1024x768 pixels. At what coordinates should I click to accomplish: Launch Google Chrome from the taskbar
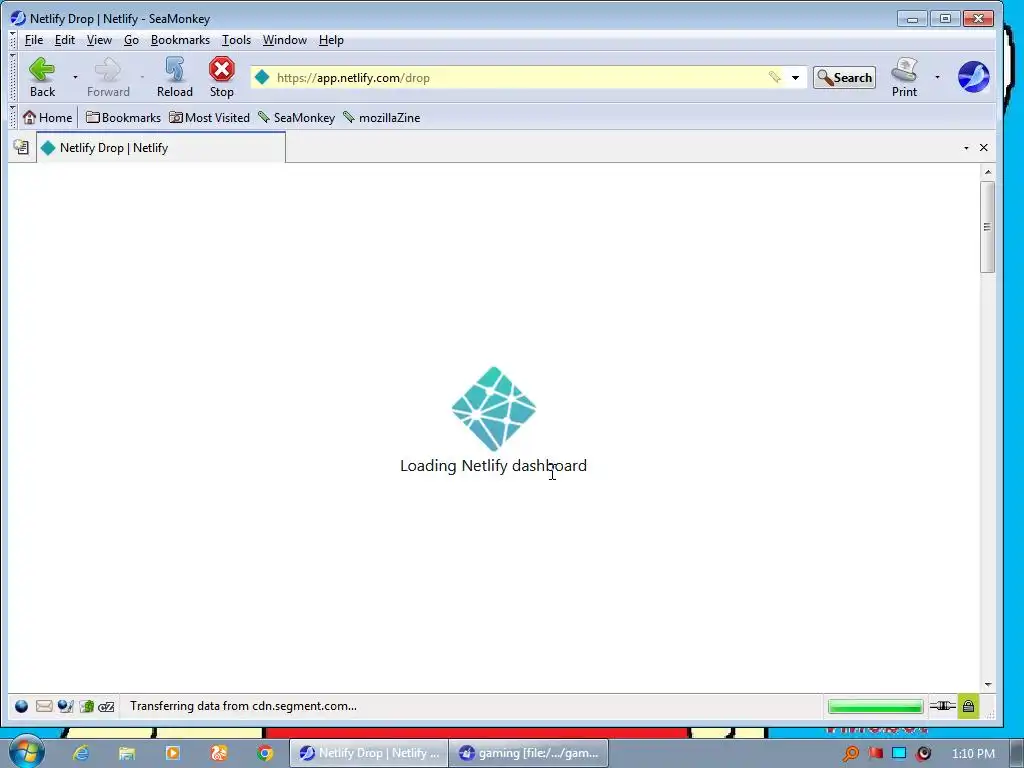tap(264, 753)
